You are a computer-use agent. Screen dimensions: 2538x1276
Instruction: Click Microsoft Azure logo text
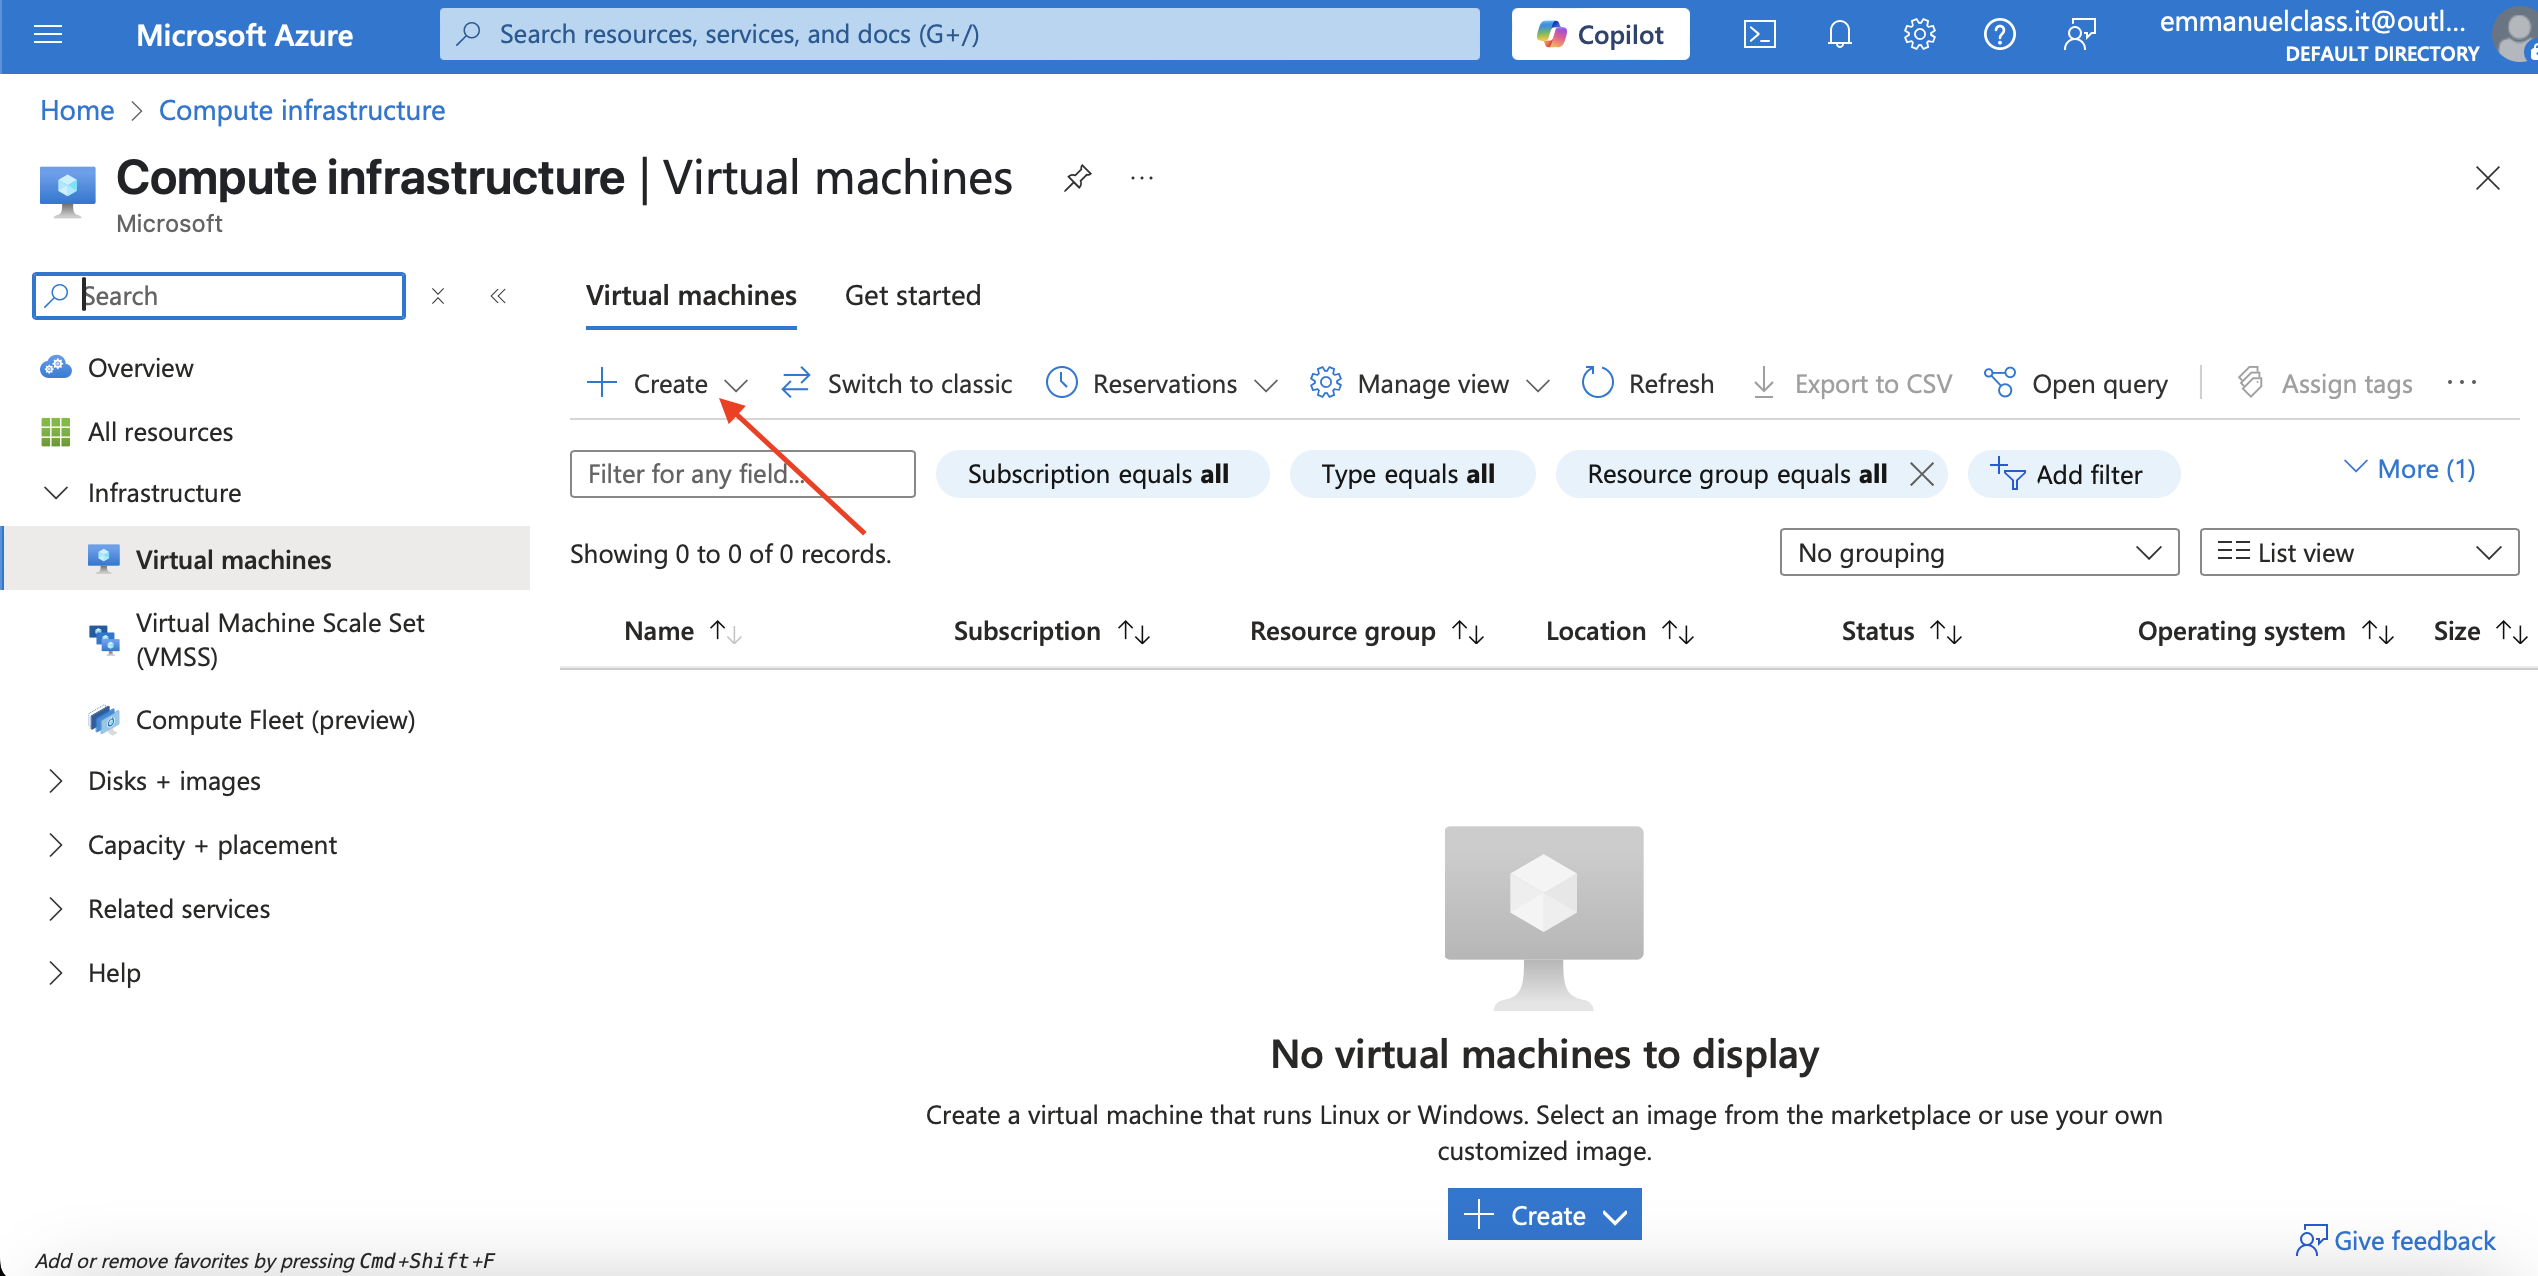pyautogui.click(x=244, y=35)
